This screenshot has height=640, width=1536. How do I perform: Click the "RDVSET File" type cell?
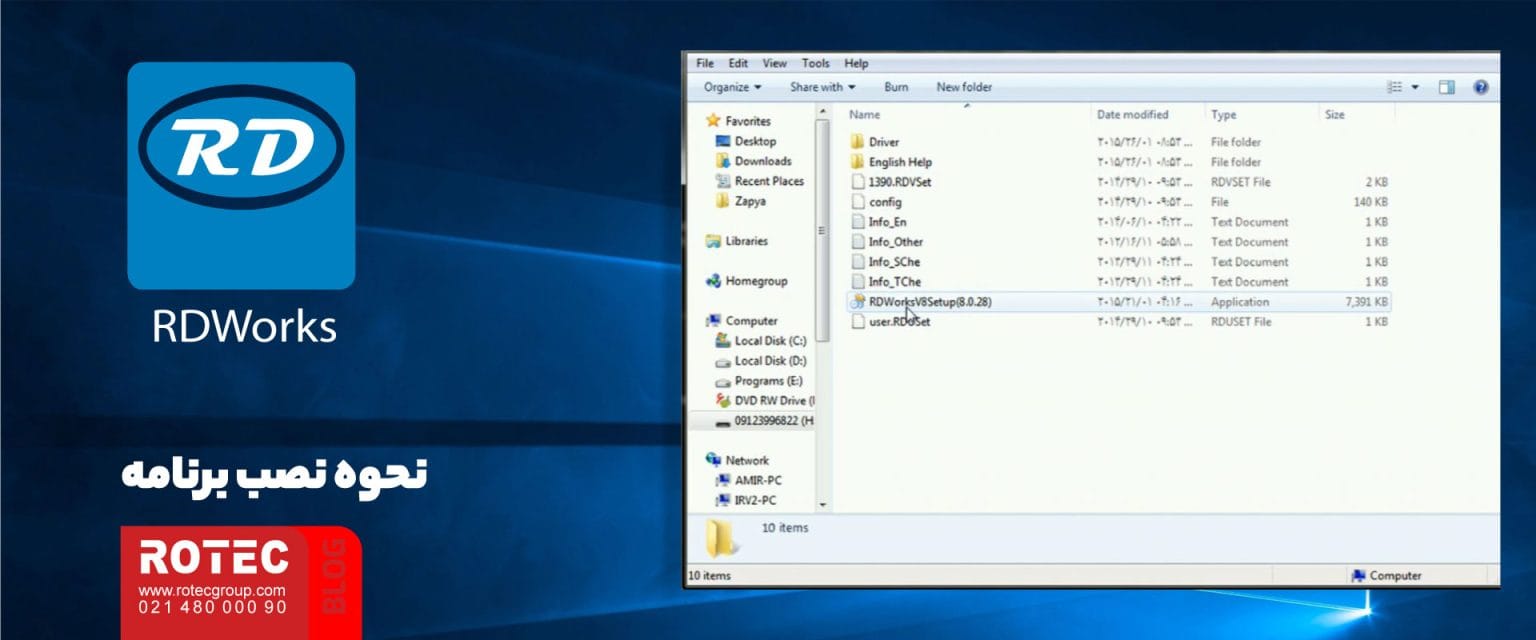[x=1241, y=182]
